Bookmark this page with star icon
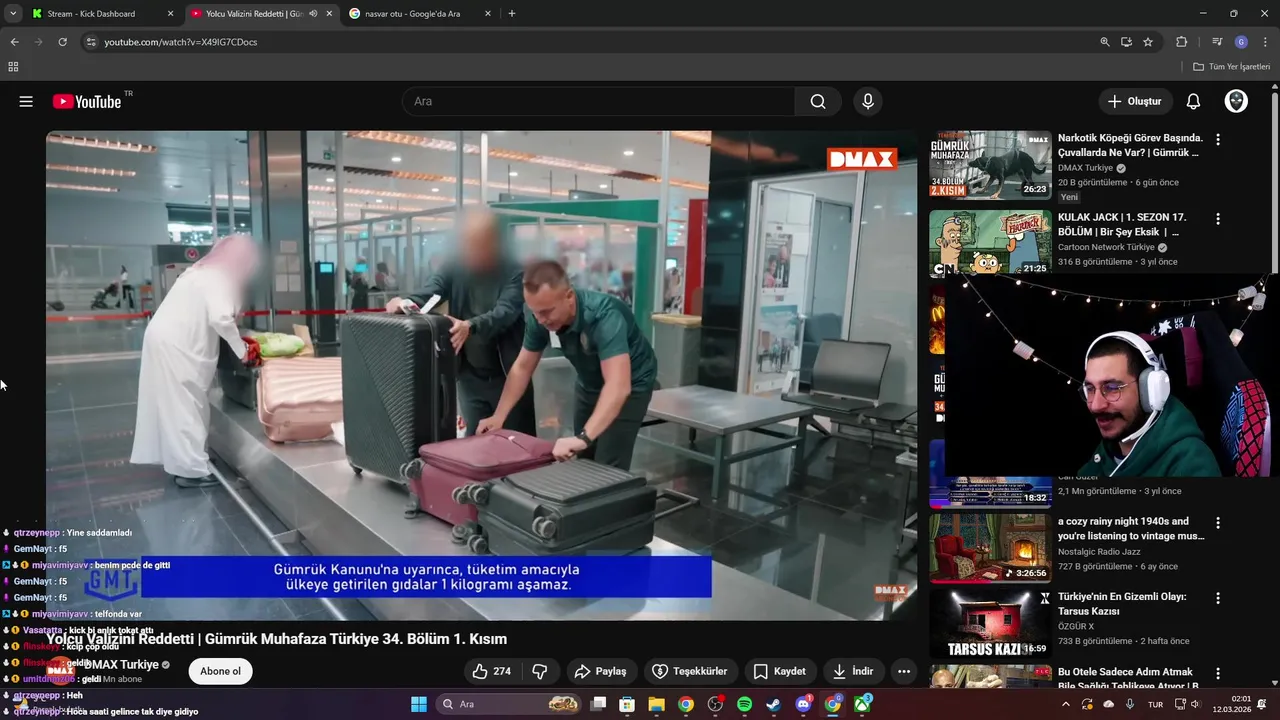The height and width of the screenshot is (720, 1280). click(1148, 42)
